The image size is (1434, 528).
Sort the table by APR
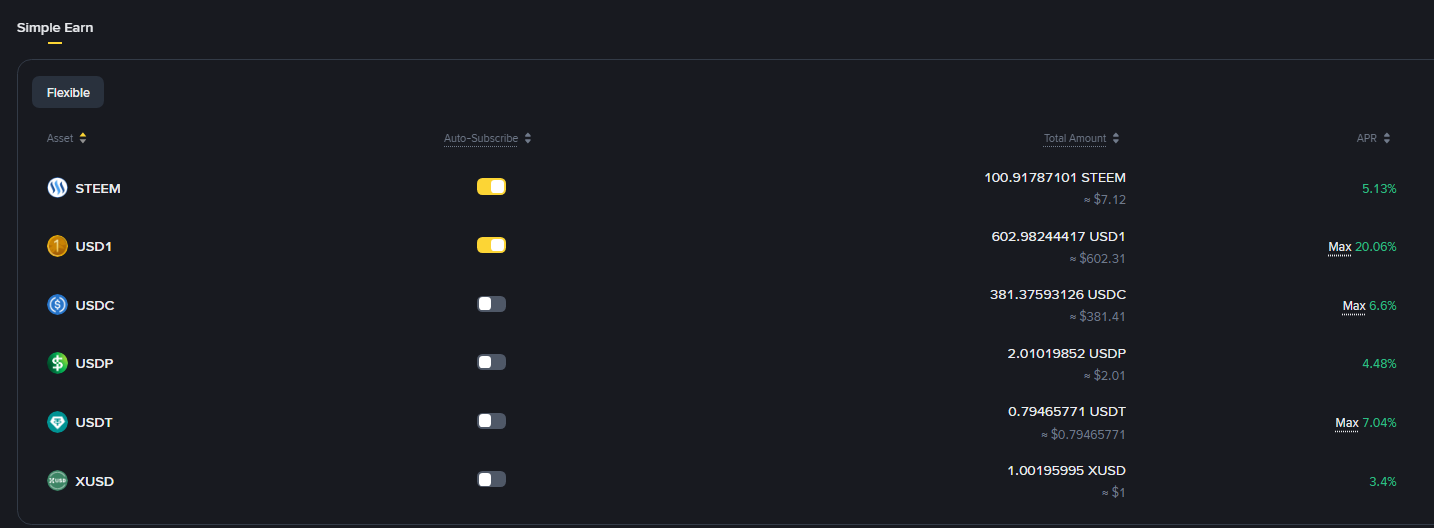pyautogui.click(x=1387, y=138)
